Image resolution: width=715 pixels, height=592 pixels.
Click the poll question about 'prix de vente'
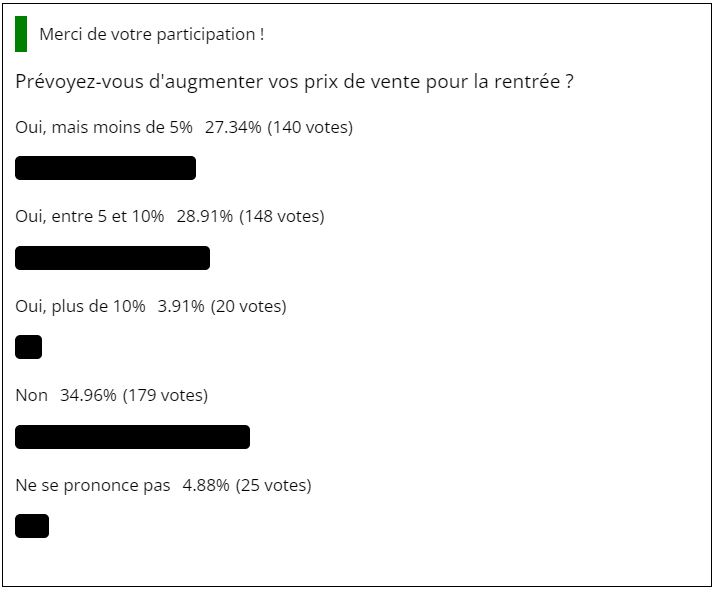point(295,82)
